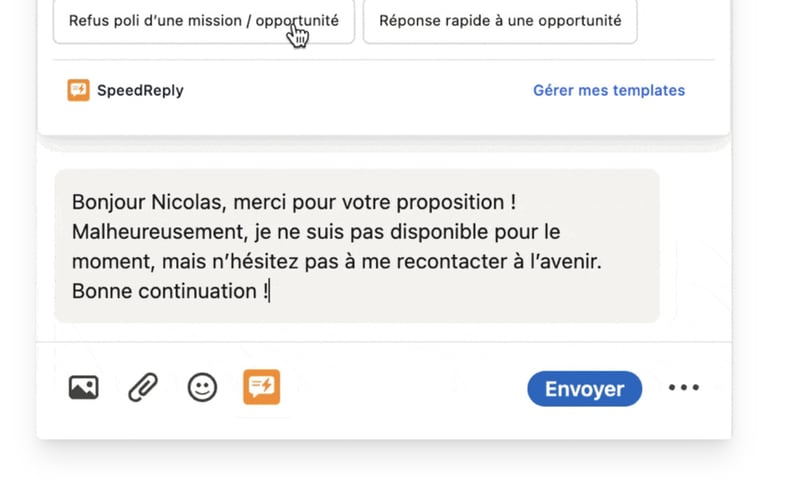Click on 'Bonne continuation !' in the draft
The height and width of the screenshot is (481, 800).
pyautogui.click(x=169, y=292)
